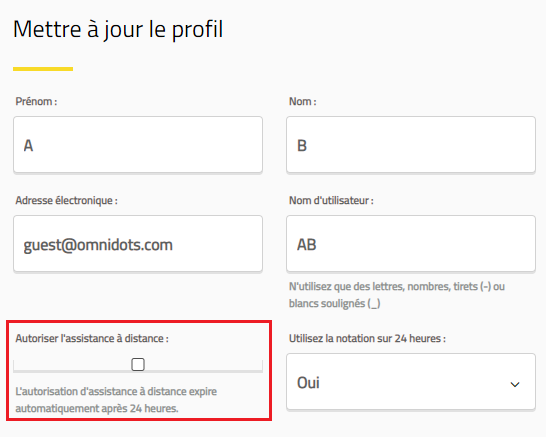The height and width of the screenshot is (437, 546).
Task: Open the 24-hour notation dropdown
Action: 411,382
